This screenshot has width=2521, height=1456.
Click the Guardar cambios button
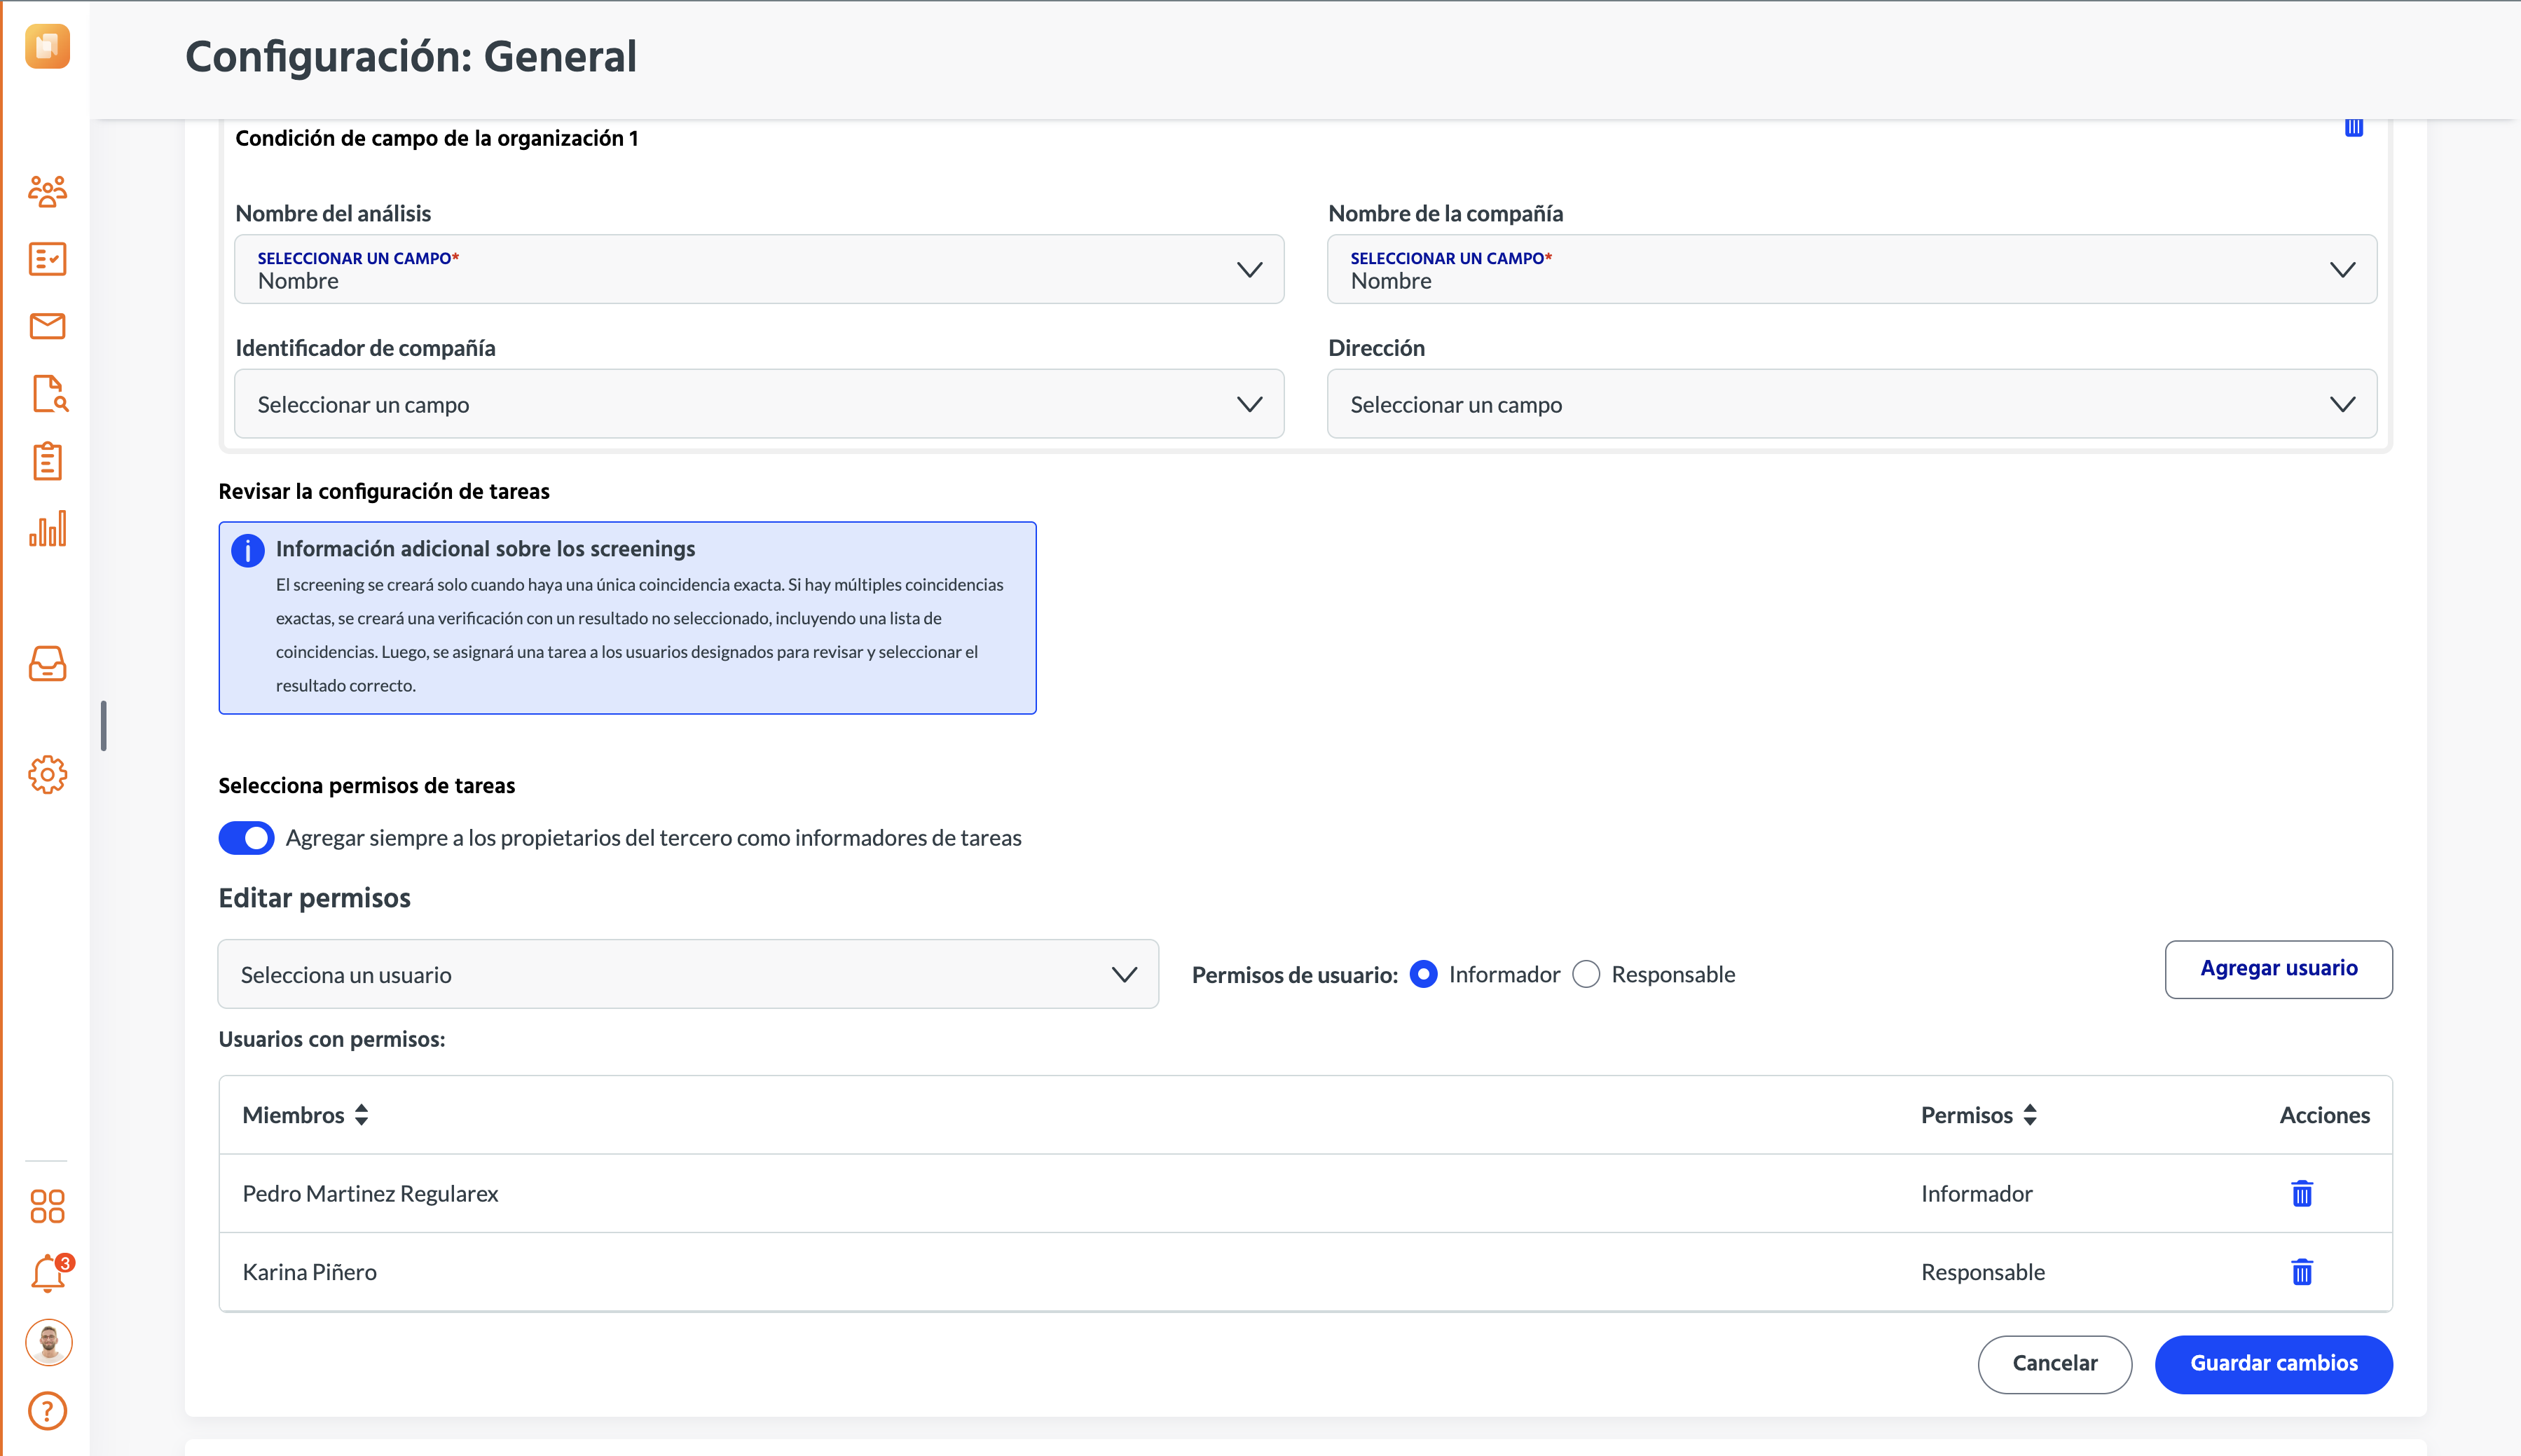tap(2274, 1364)
